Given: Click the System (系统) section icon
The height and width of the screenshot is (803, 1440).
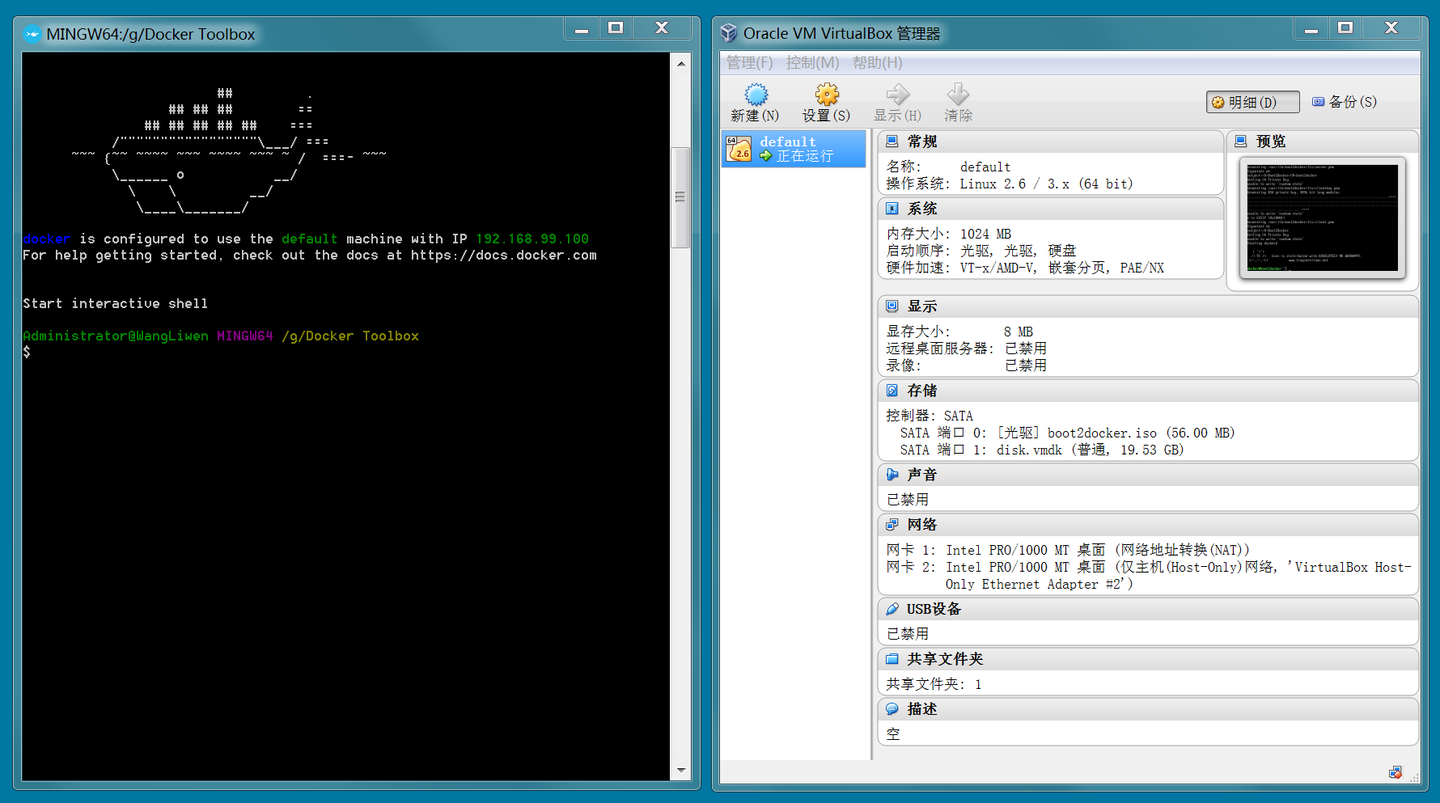Looking at the screenshot, I should pyautogui.click(x=892, y=209).
